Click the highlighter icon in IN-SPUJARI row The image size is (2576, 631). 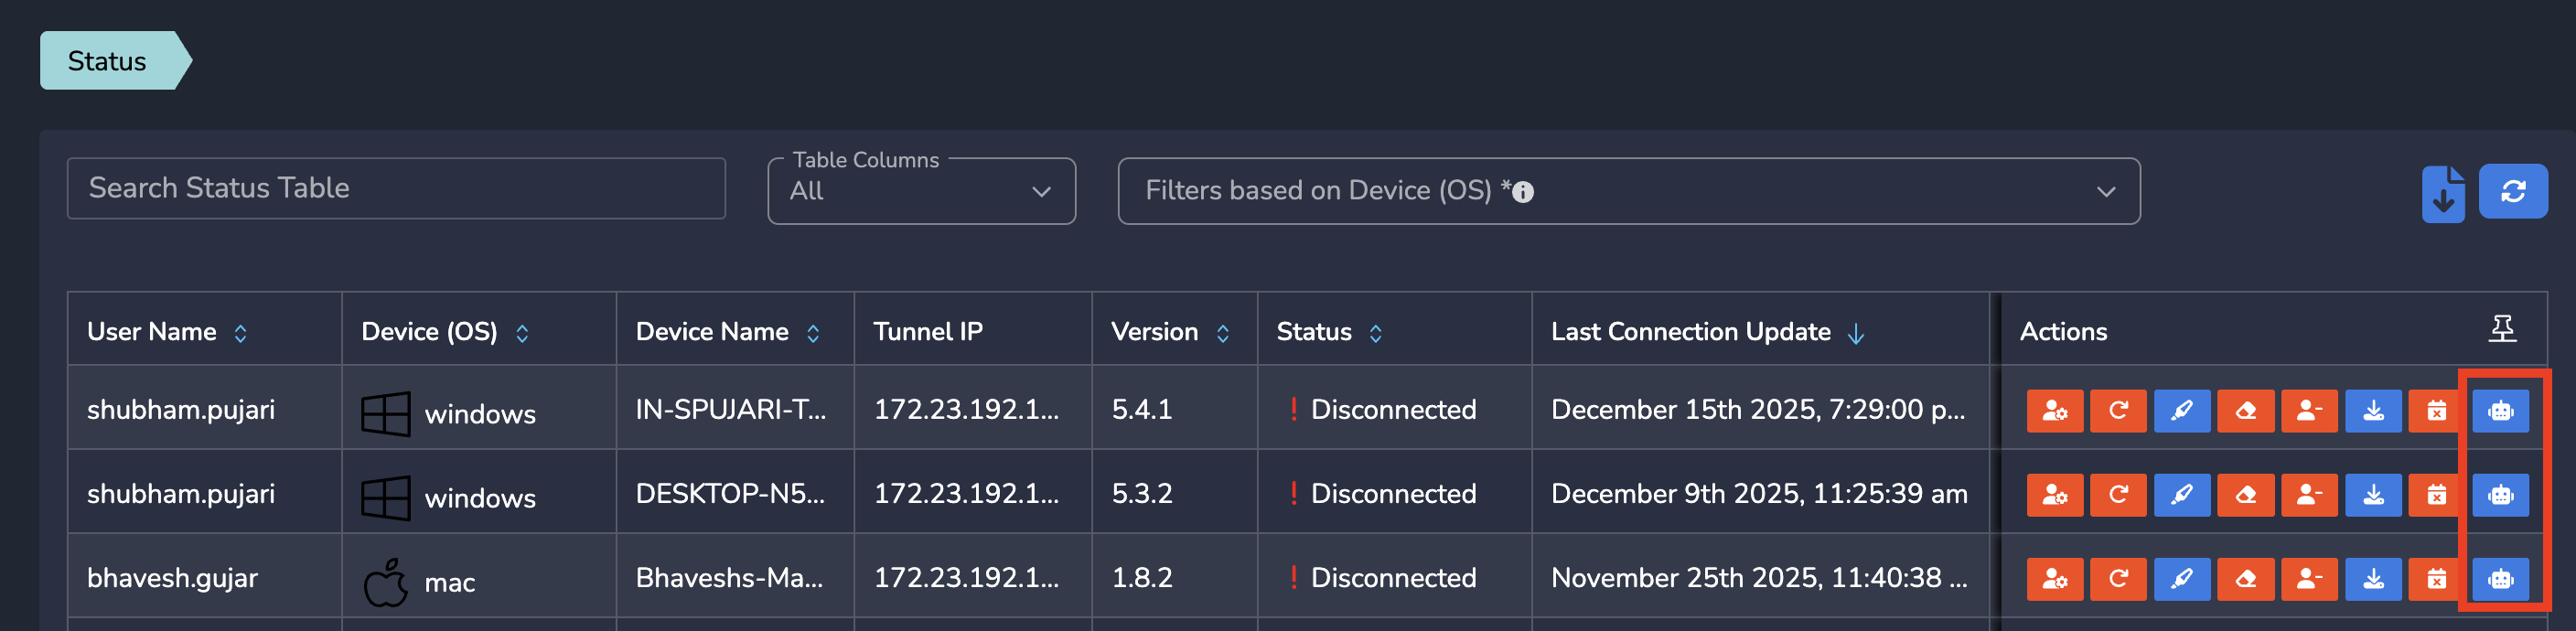2181,411
